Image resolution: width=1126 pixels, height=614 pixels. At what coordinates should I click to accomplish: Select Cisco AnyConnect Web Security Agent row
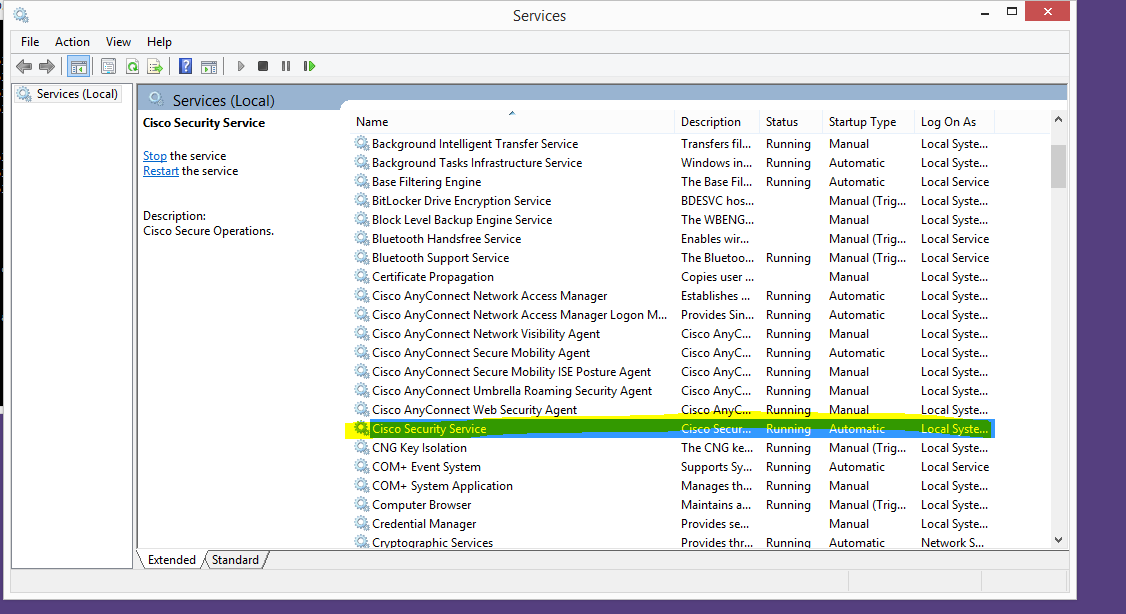tap(673, 410)
